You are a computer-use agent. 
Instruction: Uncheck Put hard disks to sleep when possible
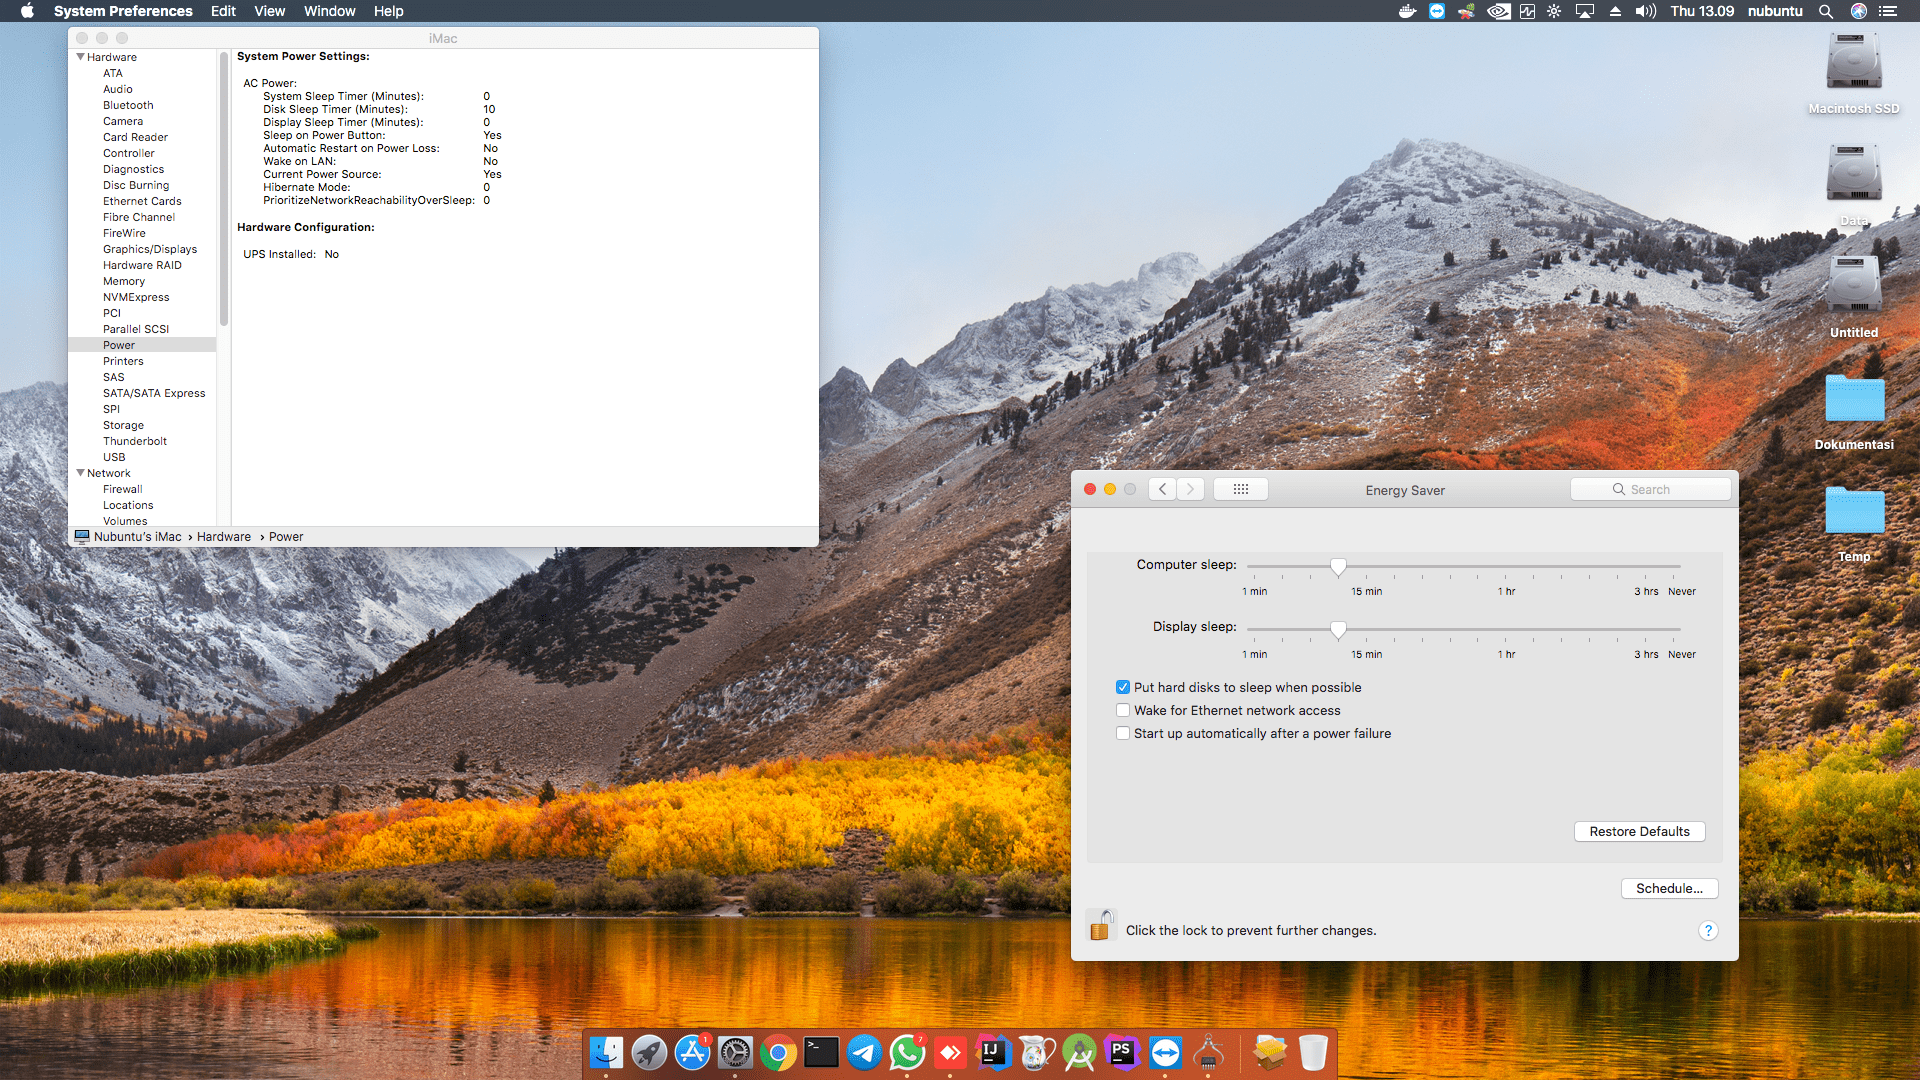coord(1123,687)
